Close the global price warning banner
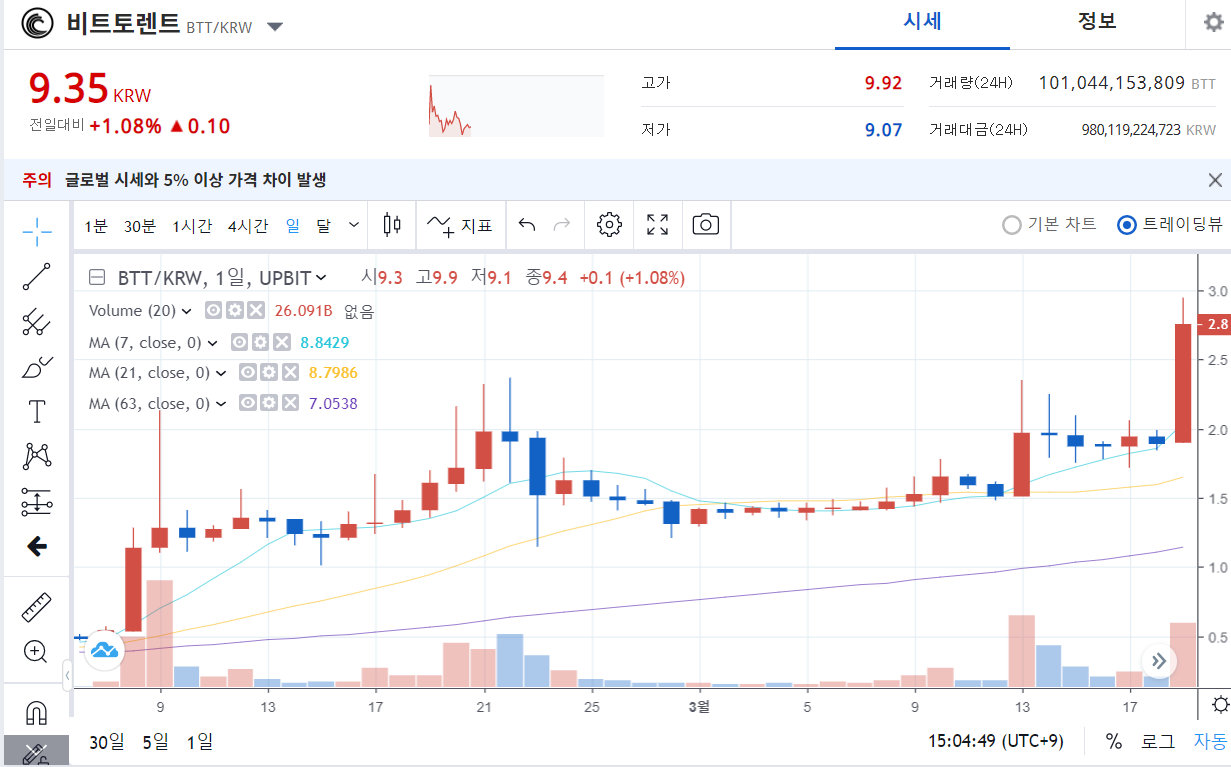 tap(1215, 180)
